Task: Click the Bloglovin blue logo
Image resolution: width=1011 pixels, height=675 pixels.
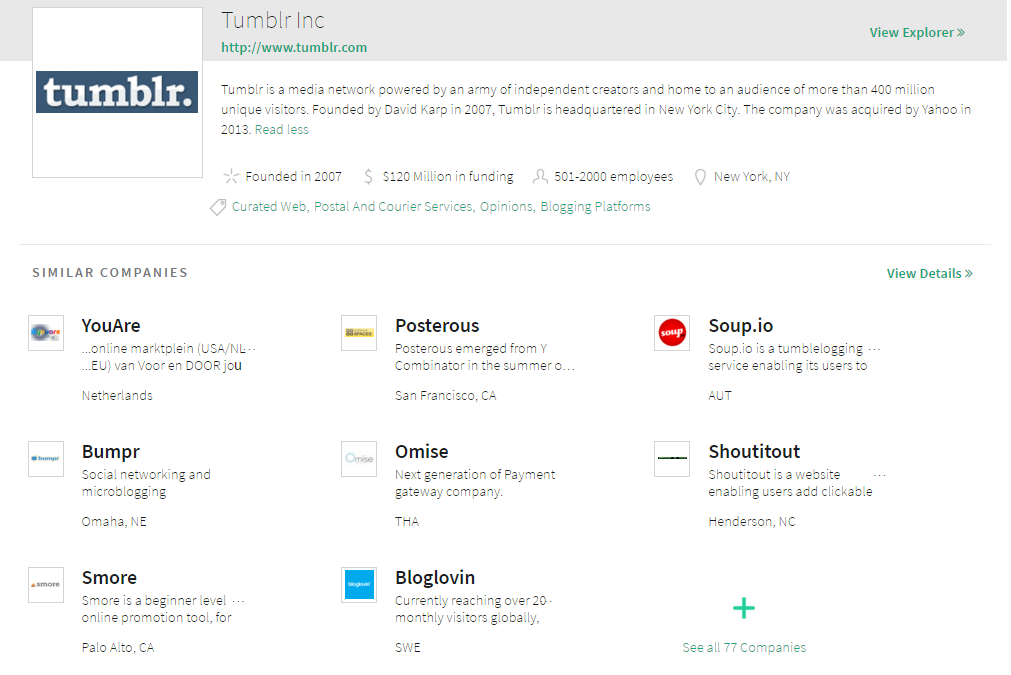Action: [359, 585]
